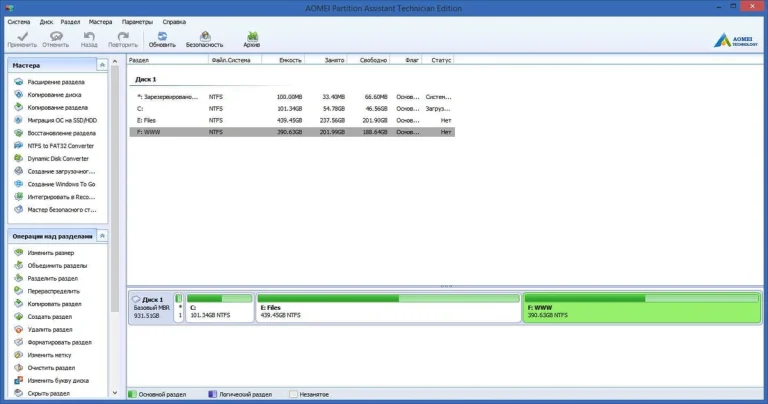Image resolution: width=768 pixels, height=404 pixels.
Task: Sort by the Раздел column header
Action: click(x=168, y=60)
